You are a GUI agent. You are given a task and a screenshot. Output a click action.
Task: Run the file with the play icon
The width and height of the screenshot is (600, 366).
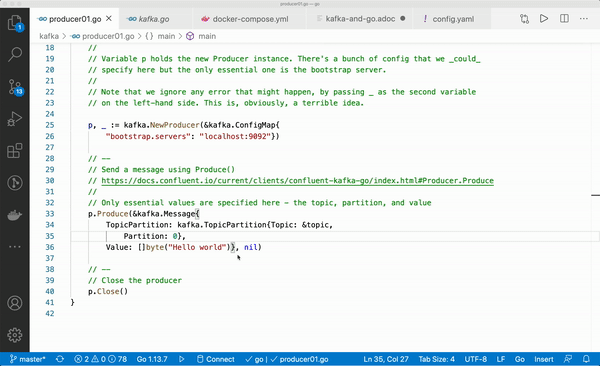pos(544,18)
